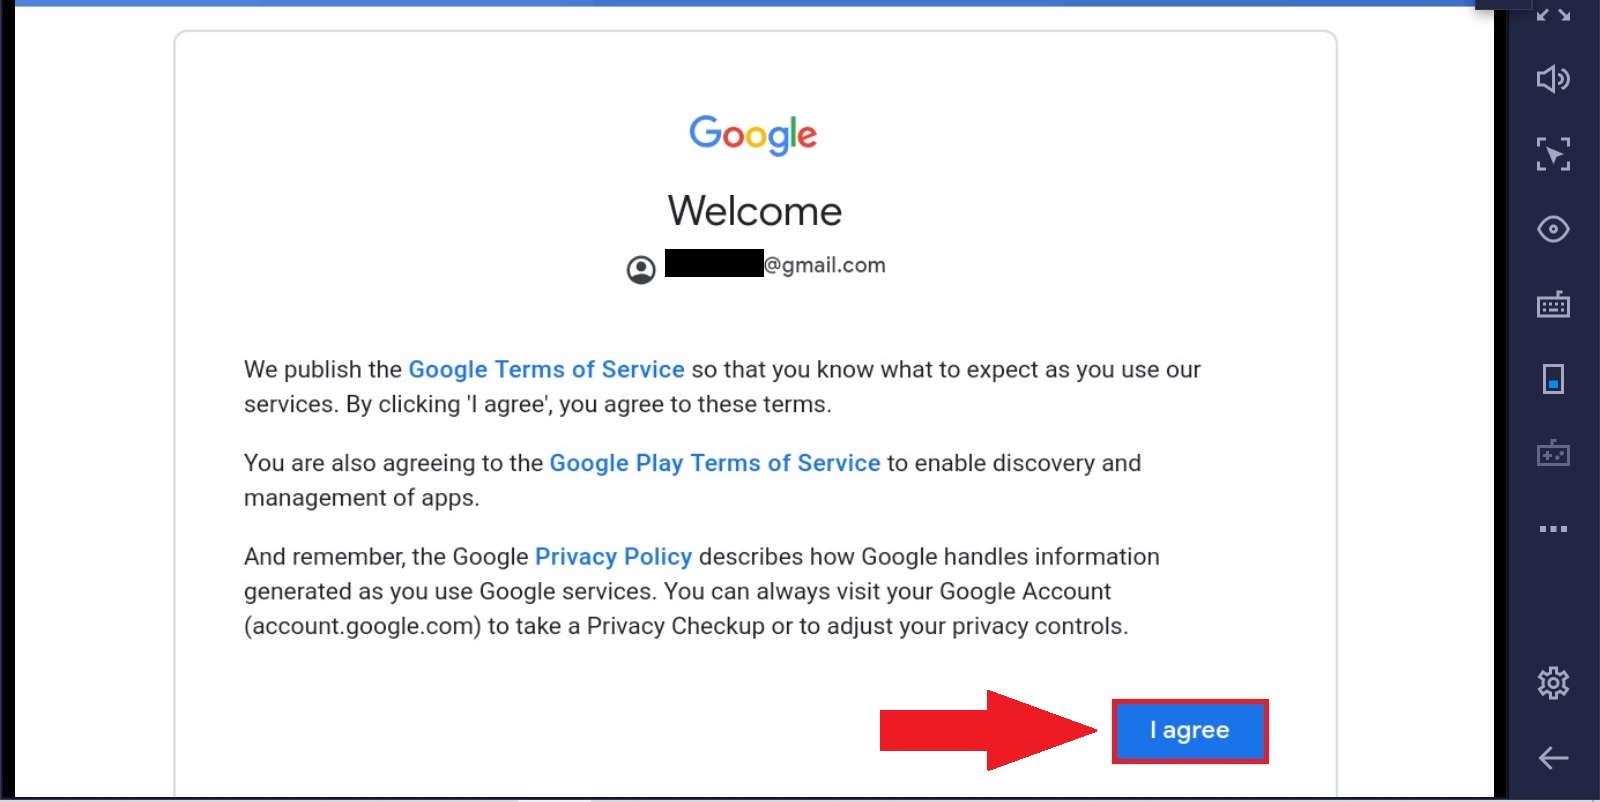Expand more options with the three-dots icon
Screen dimensions: 1600x802
[x=1553, y=529]
